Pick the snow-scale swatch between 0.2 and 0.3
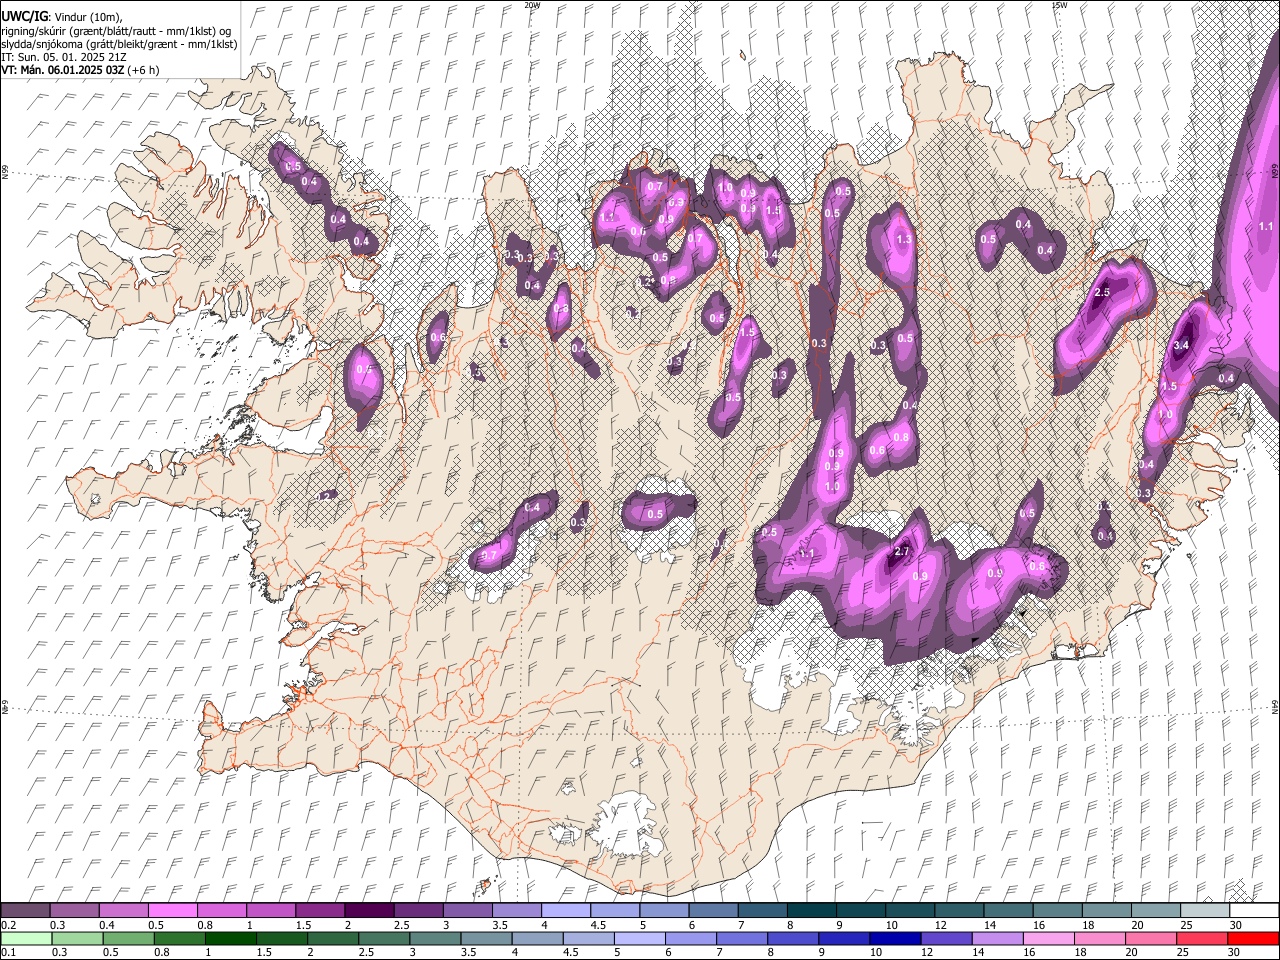The image size is (1280, 960). pos(26,911)
